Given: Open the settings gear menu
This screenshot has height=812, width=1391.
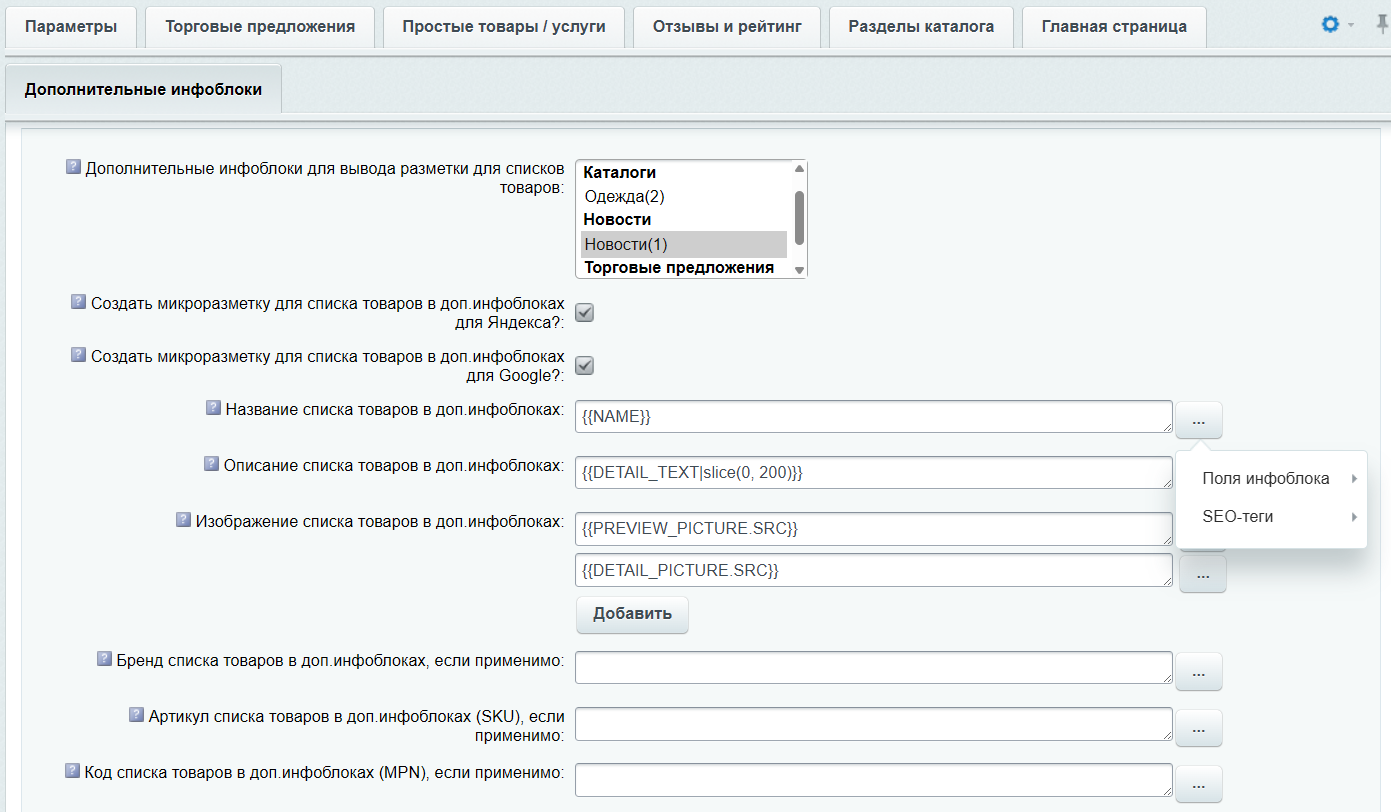Looking at the screenshot, I should click(1330, 25).
